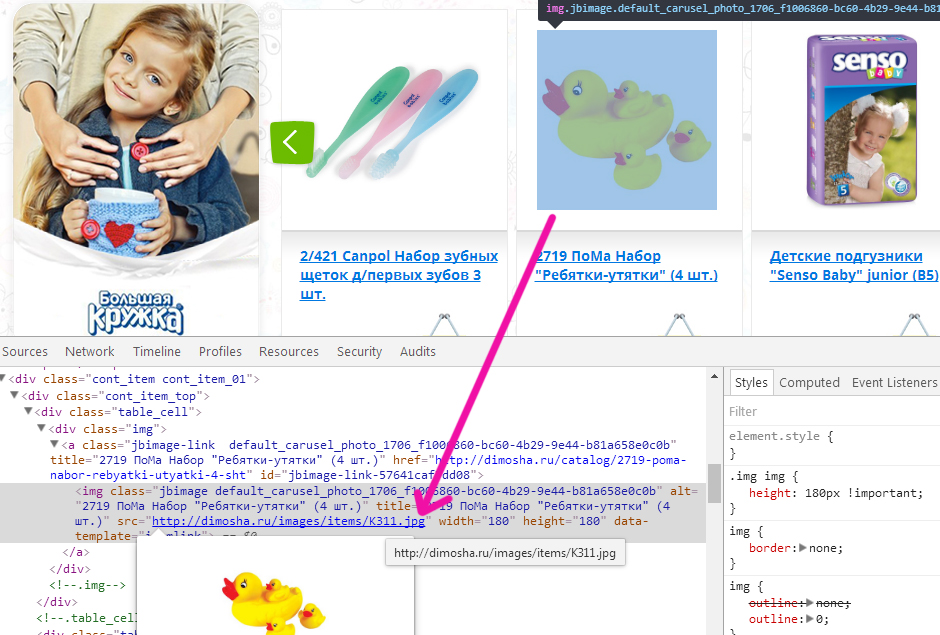Open the Security tab
Viewport: 940px width, 635px height.
coord(359,352)
